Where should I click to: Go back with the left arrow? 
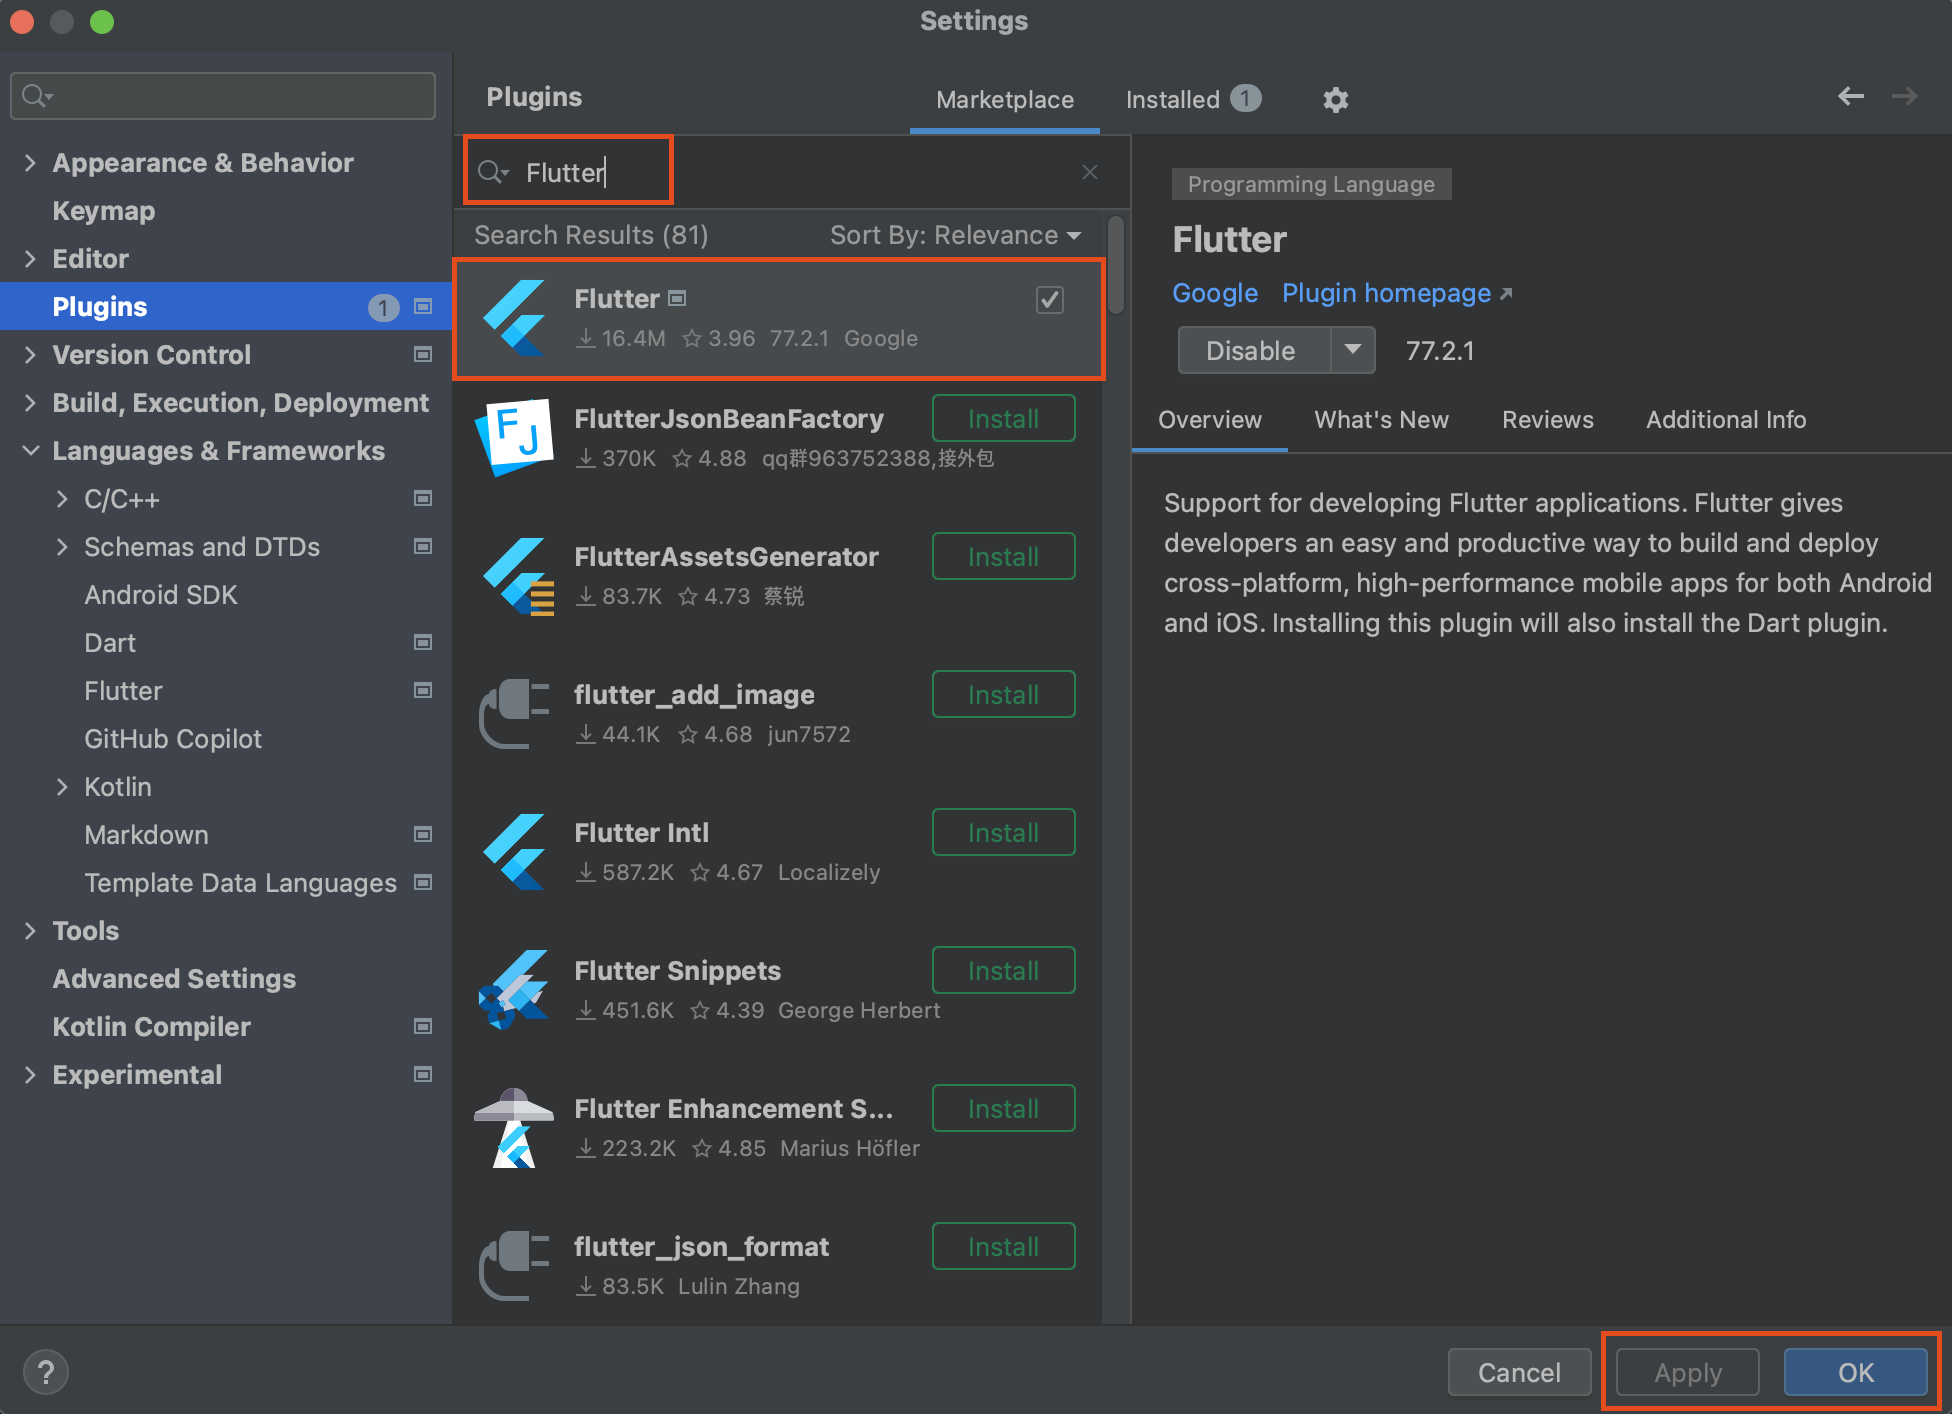tap(1851, 96)
